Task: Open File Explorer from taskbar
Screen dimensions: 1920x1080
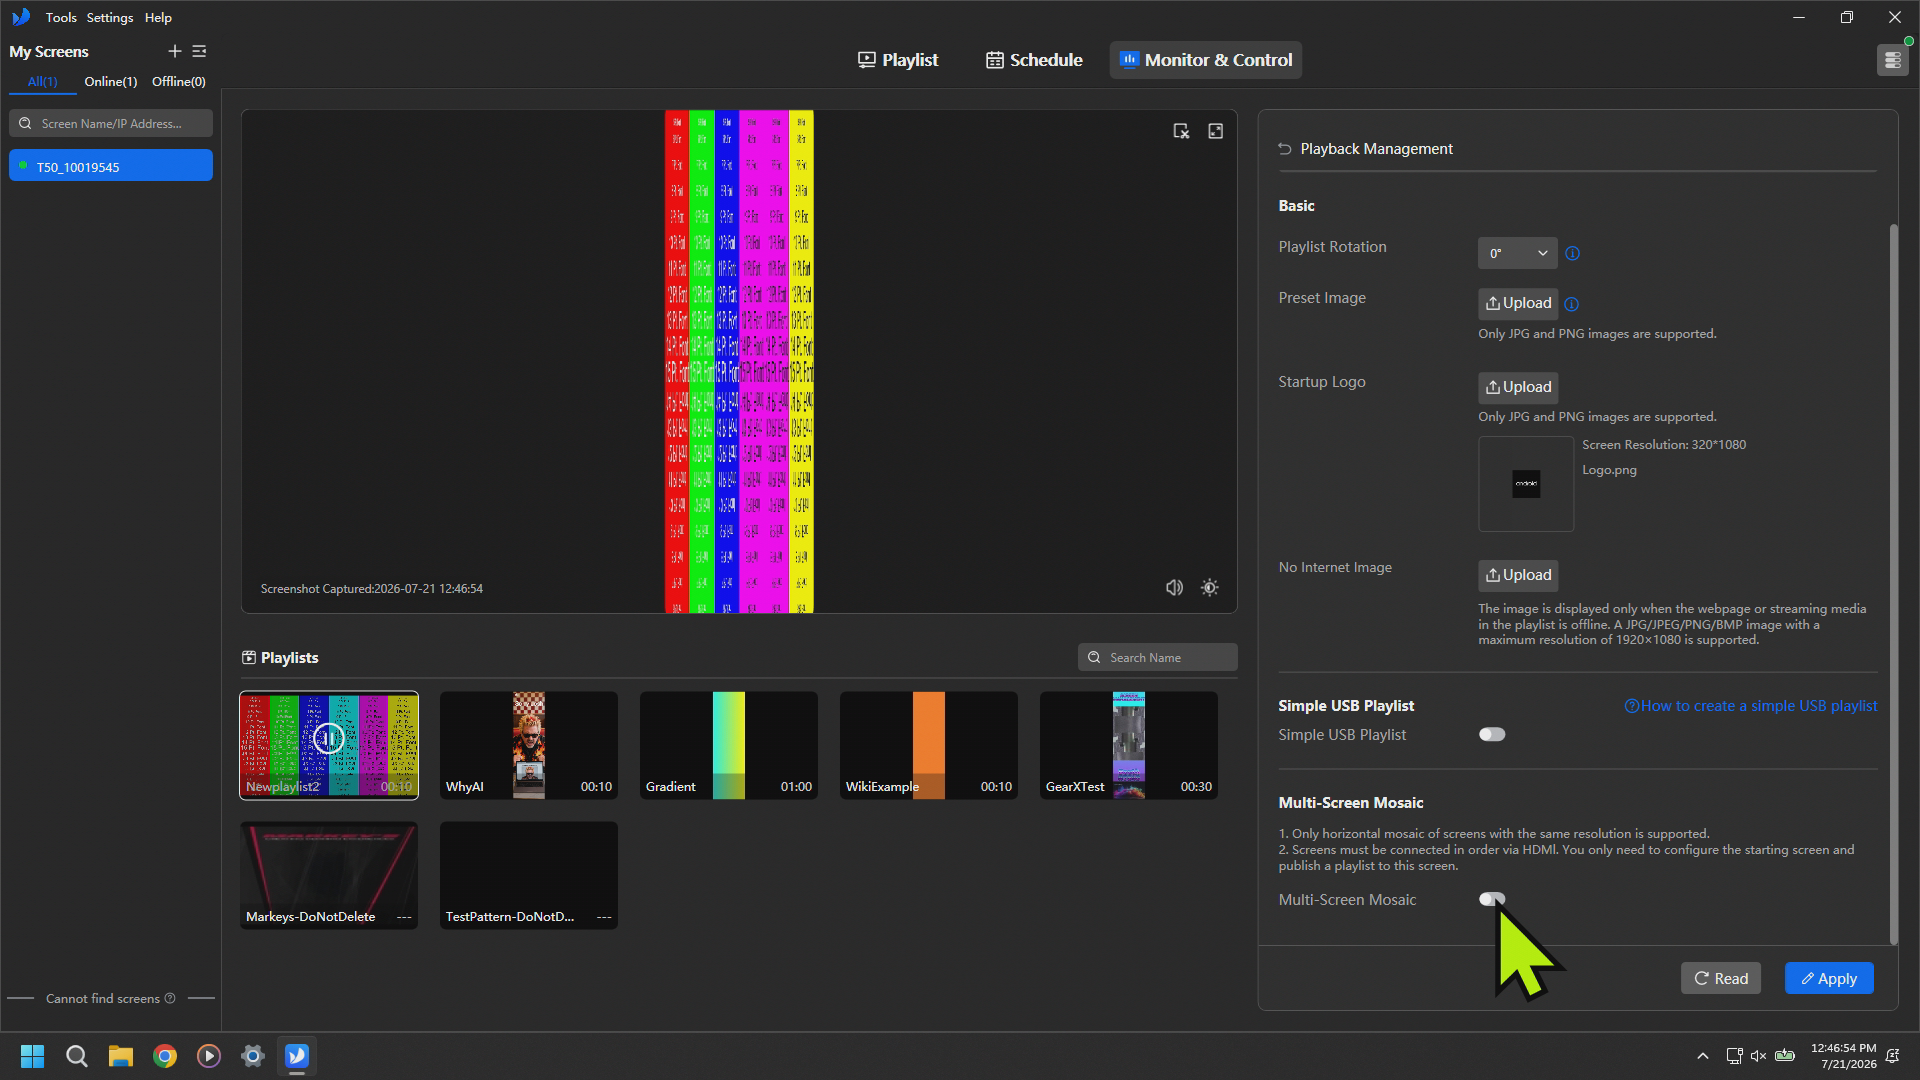Action: click(121, 1056)
